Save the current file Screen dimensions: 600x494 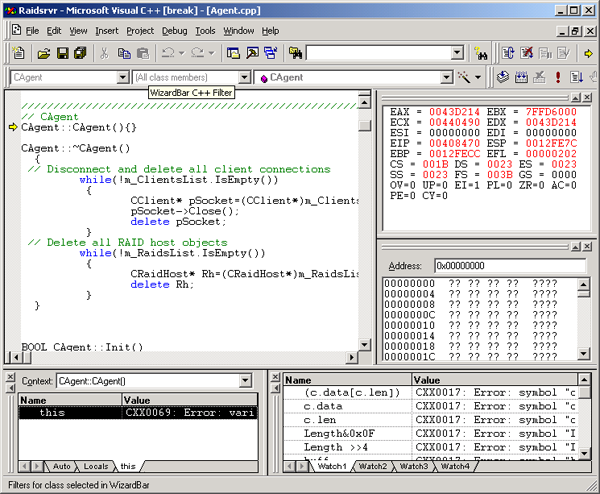[x=62, y=53]
